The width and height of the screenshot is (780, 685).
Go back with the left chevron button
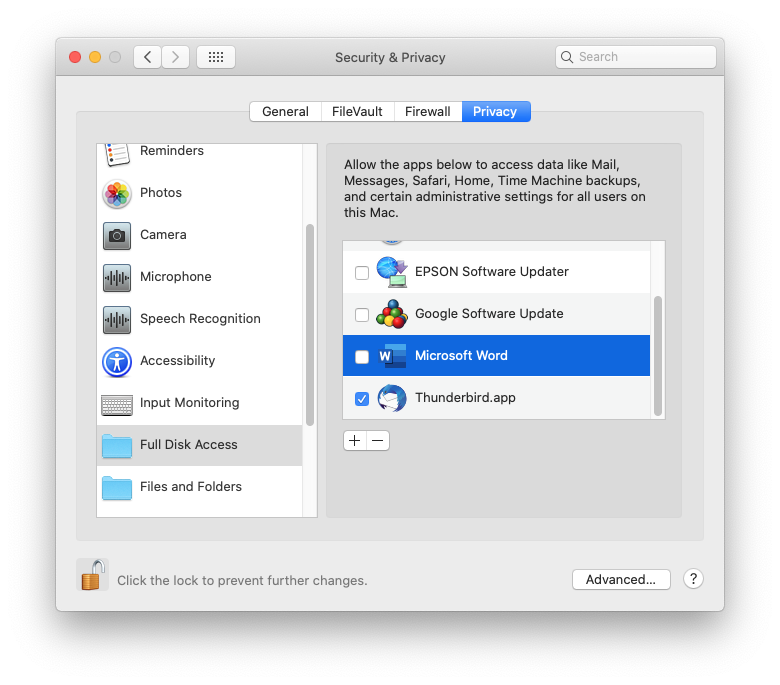pyautogui.click(x=147, y=57)
